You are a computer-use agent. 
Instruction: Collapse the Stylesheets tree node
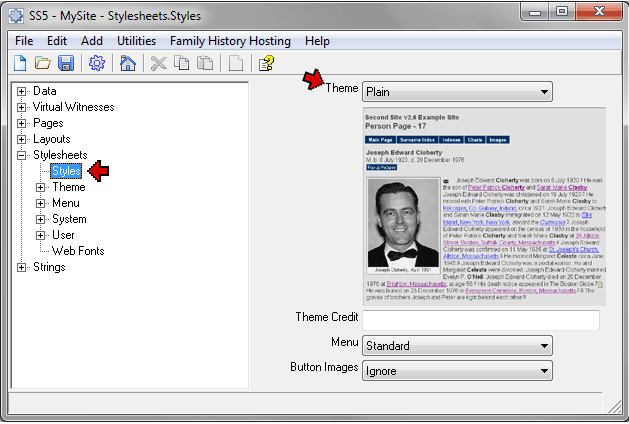(x=22, y=155)
